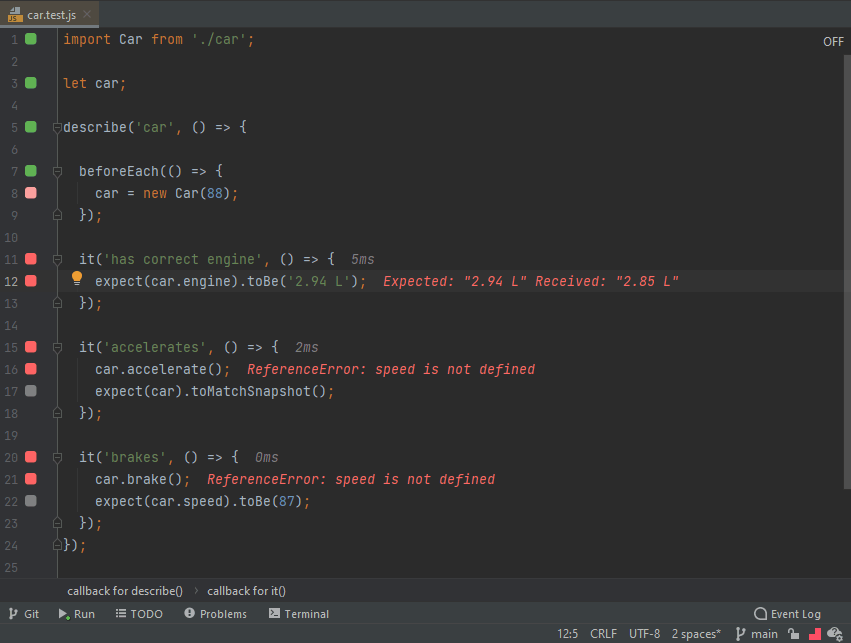Collapse the describe('car') block fold arrow
Viewport: 851px width, 643px height.
(58, 127)
